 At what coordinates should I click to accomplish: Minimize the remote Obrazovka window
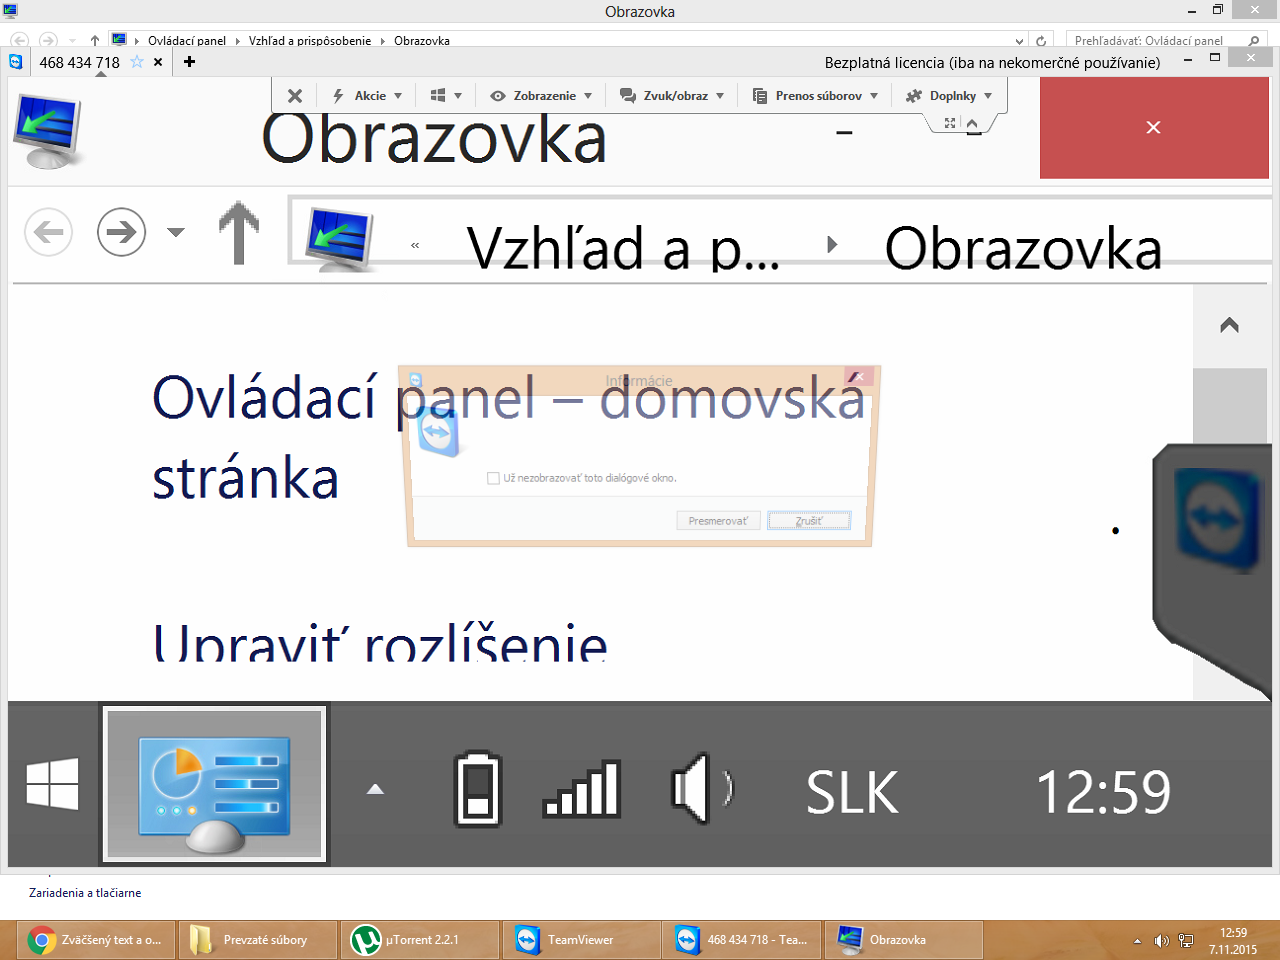(844, 132)
